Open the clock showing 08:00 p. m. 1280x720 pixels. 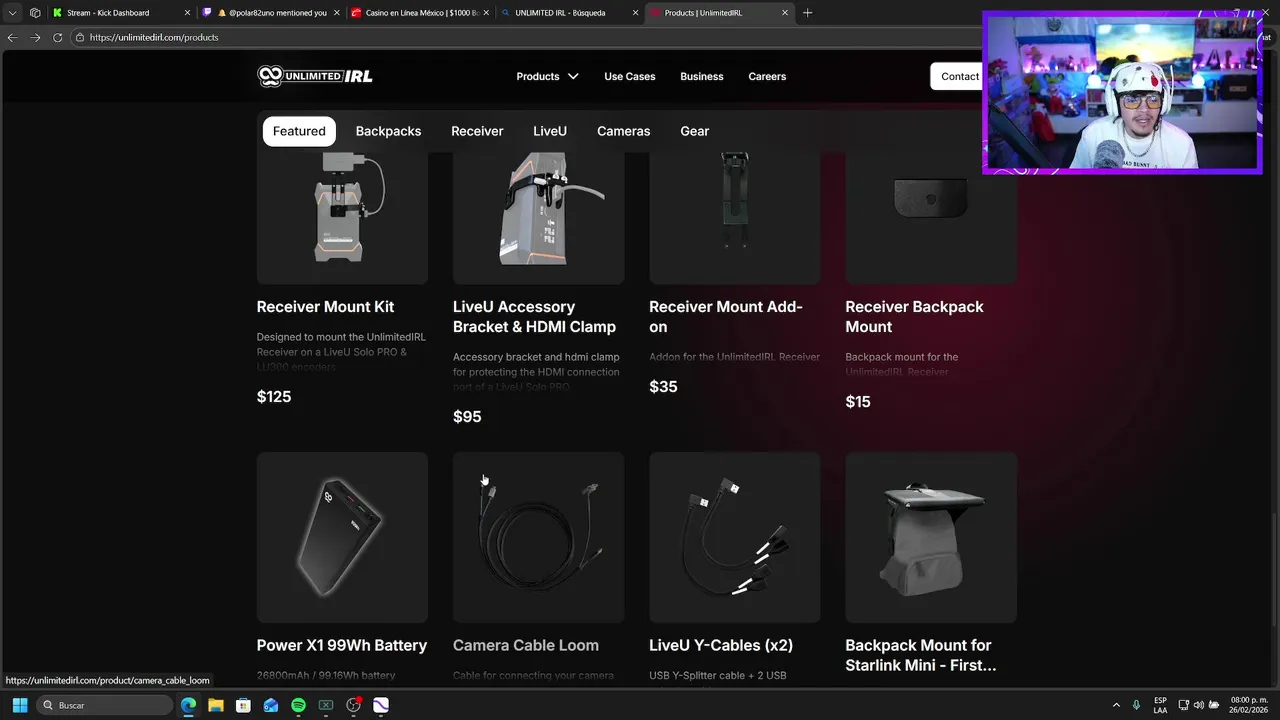pyautogui.click(x=1249, y=705)
